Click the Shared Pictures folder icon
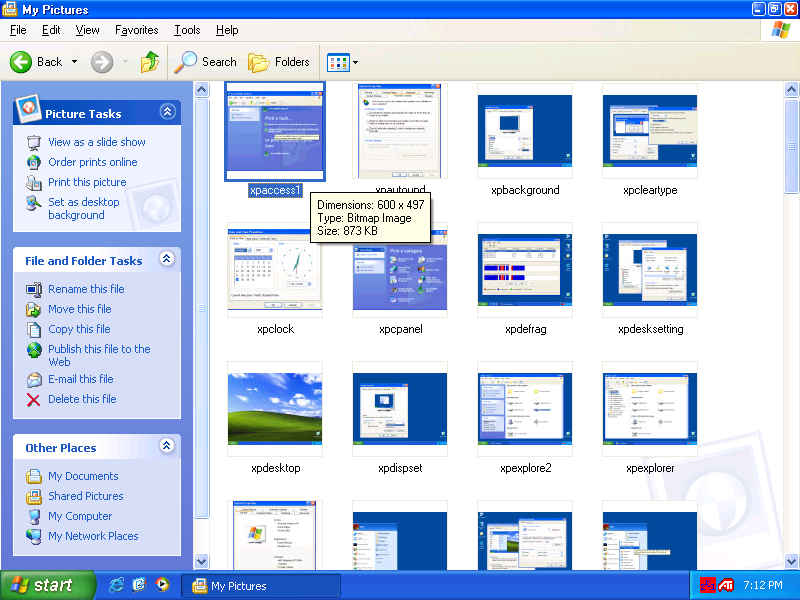The image size is (800, 600). [x=34, y=496]
